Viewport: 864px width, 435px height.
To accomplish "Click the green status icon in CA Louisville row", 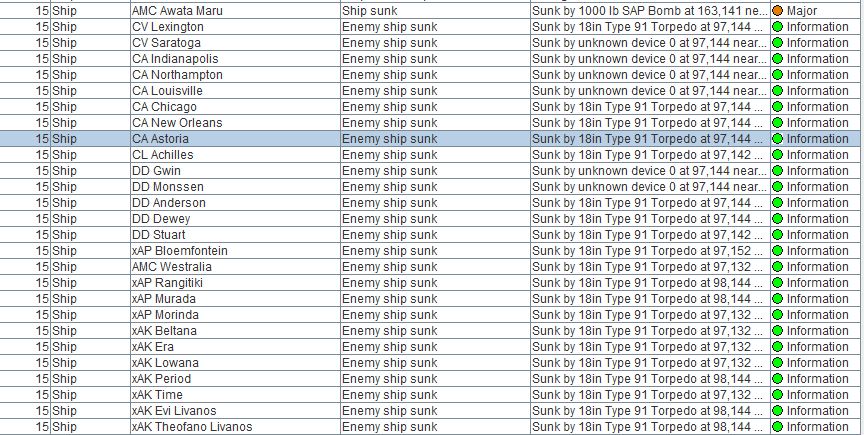I will (x=777, y=90).
